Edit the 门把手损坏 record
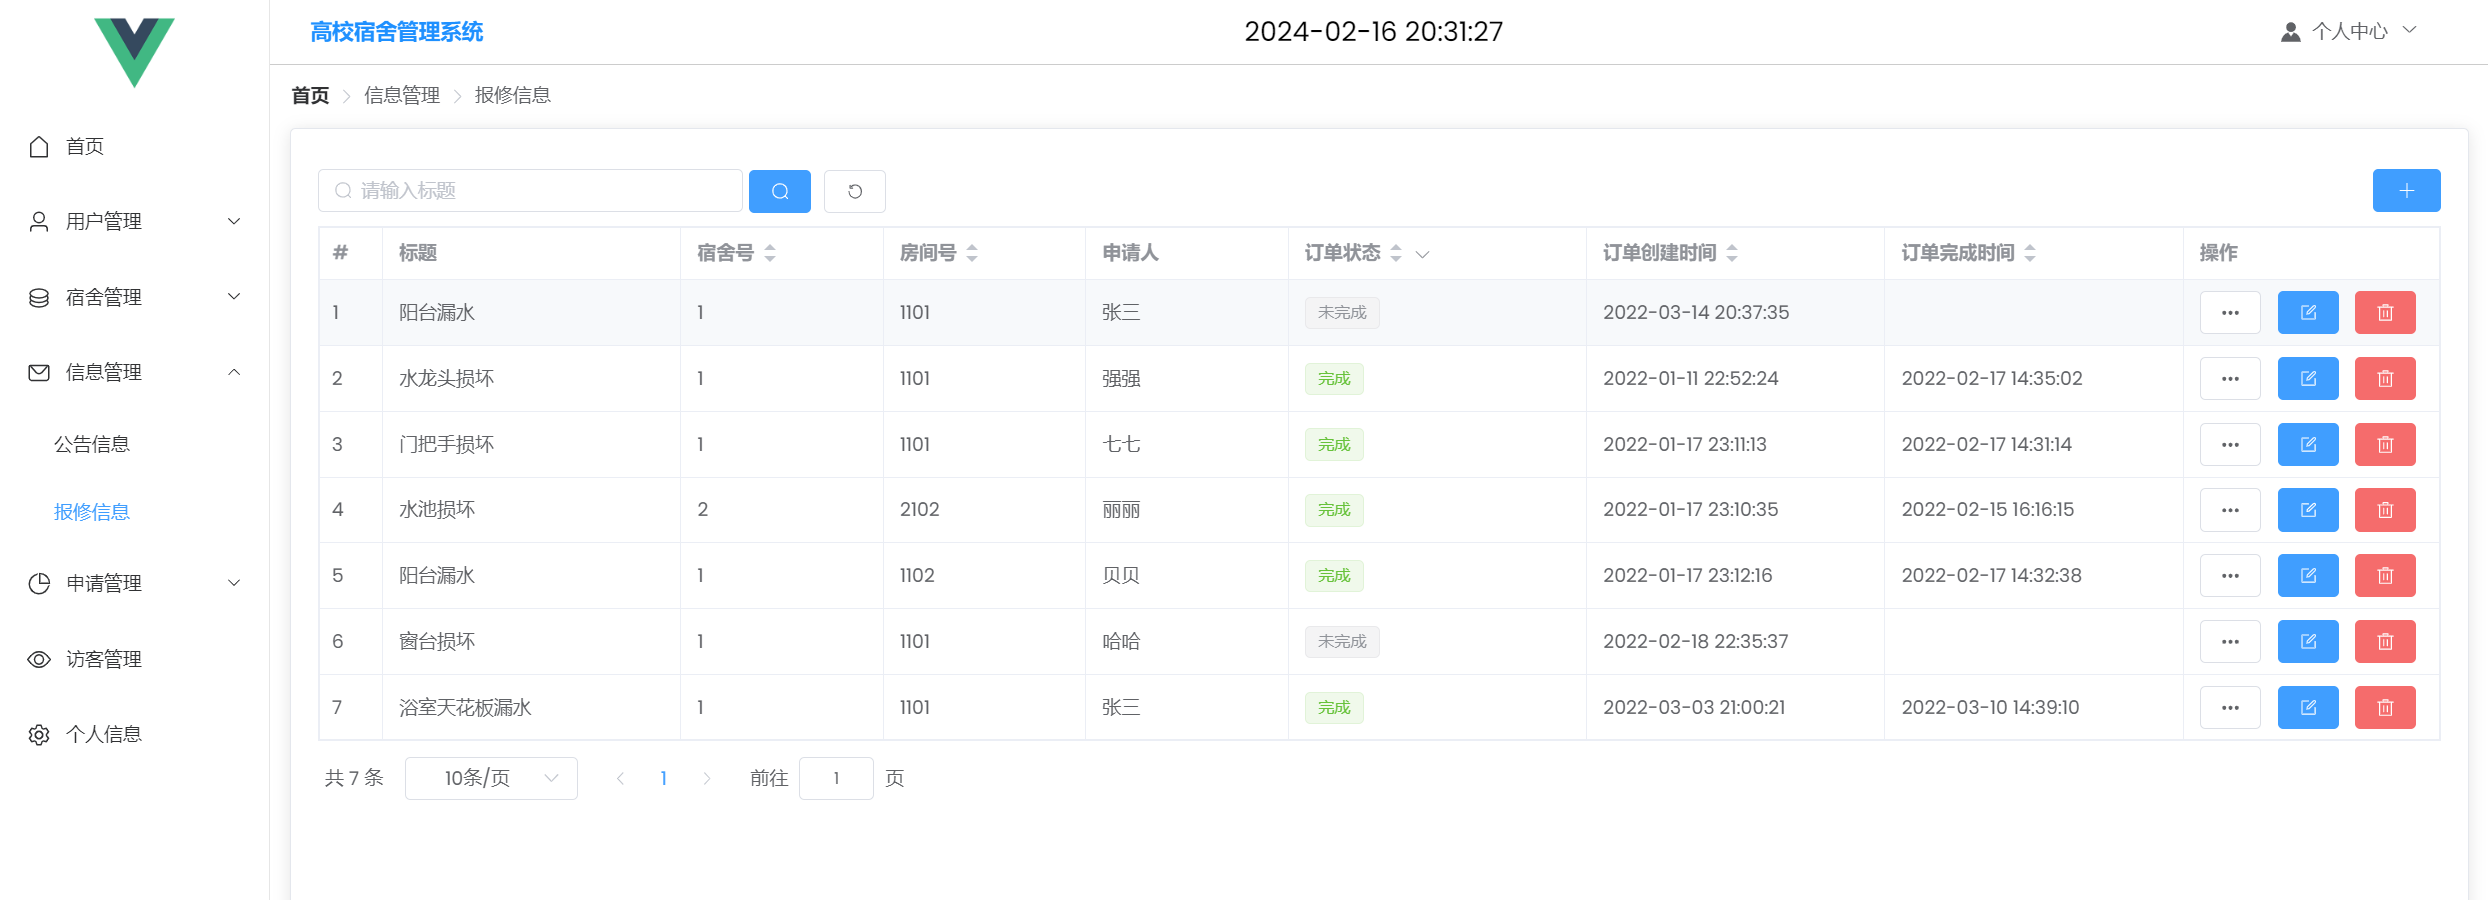 [2308, 445]
